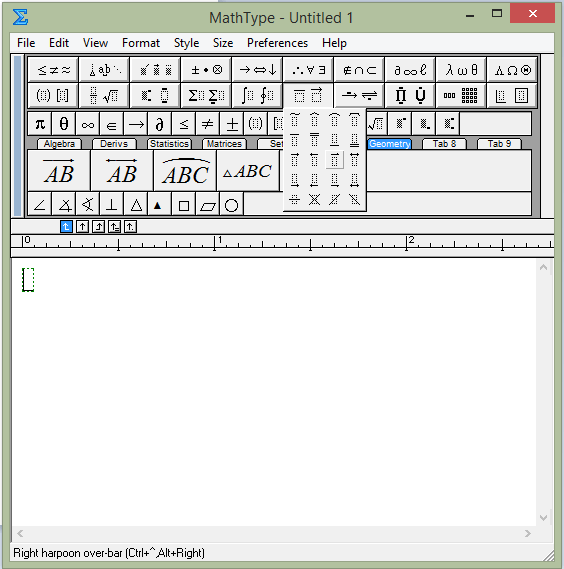This screenshot has width=564, height=569.
Task: Switch to the Matrices tab
Action: (x=224, y=144)
